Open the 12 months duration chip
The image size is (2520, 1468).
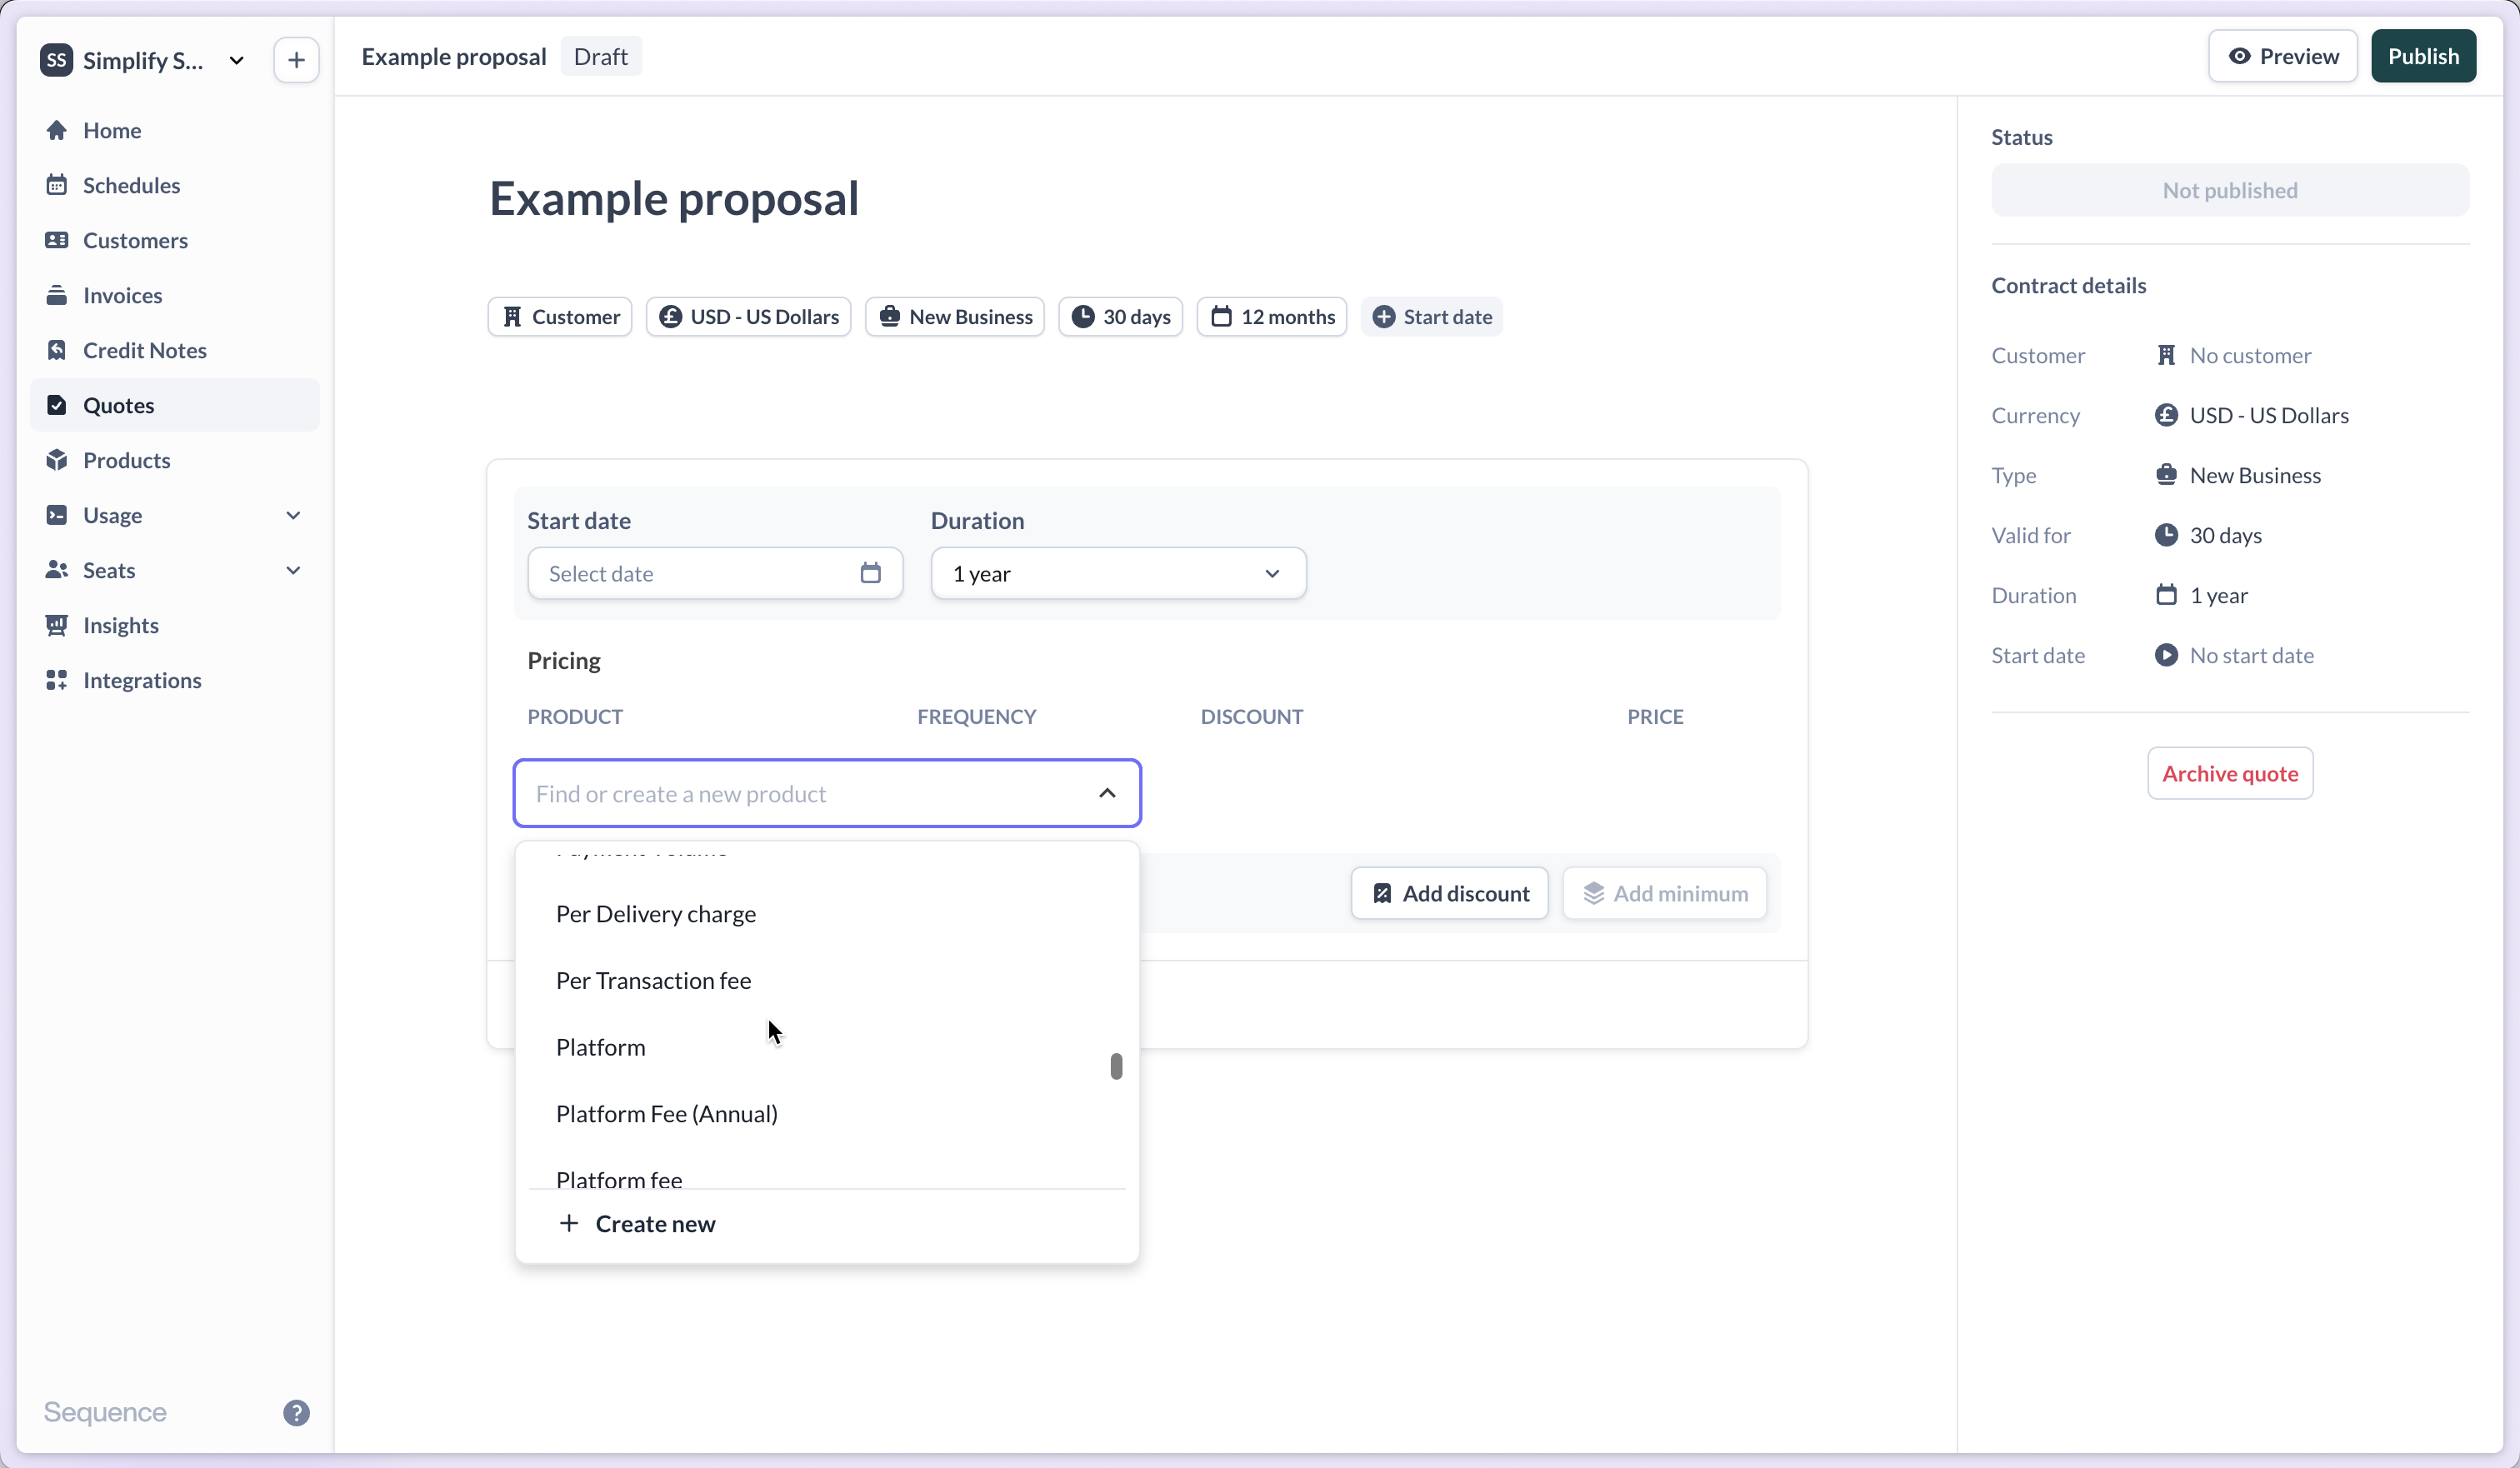coord(1272,317)
